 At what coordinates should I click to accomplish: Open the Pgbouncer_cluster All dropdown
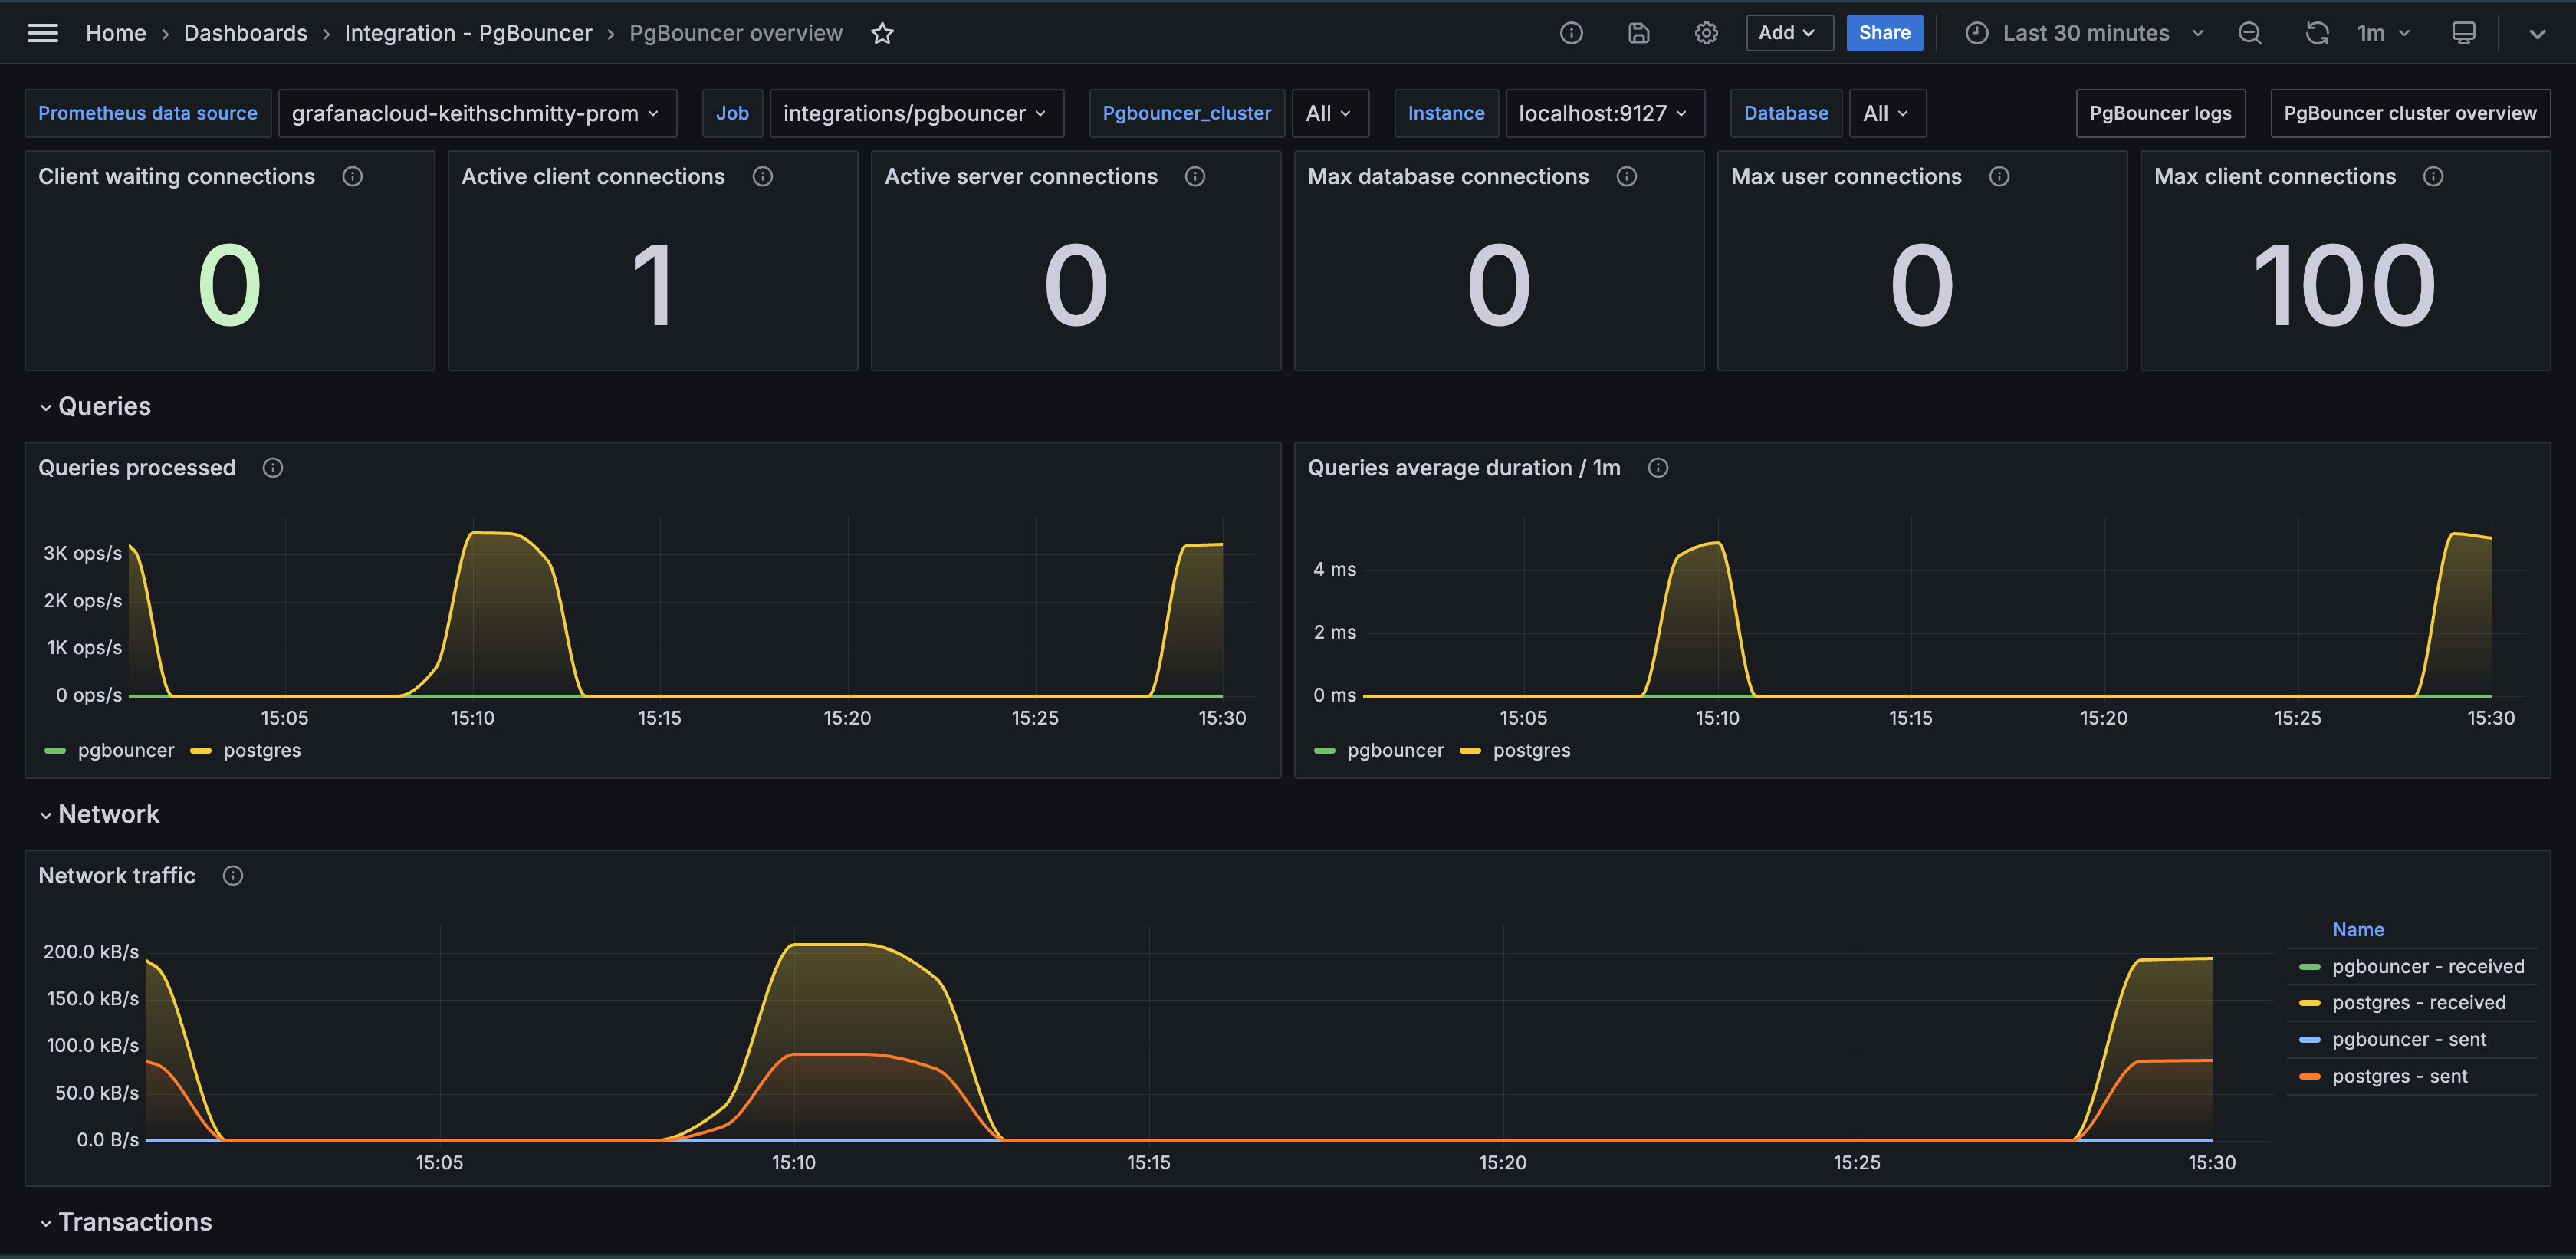[x=1330, y=113]
